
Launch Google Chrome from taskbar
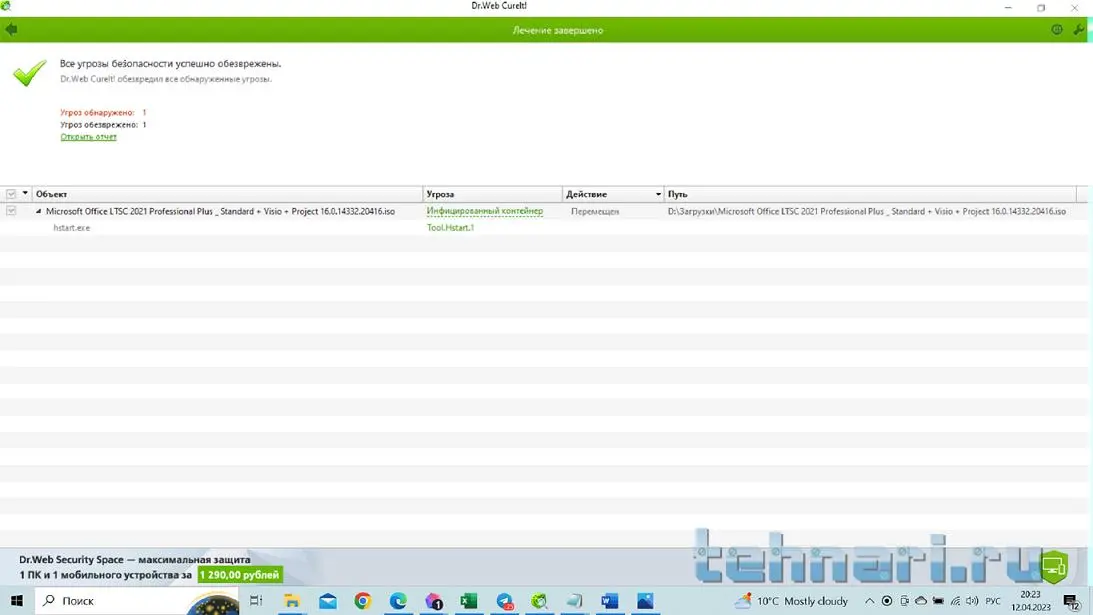coord(362,600)
